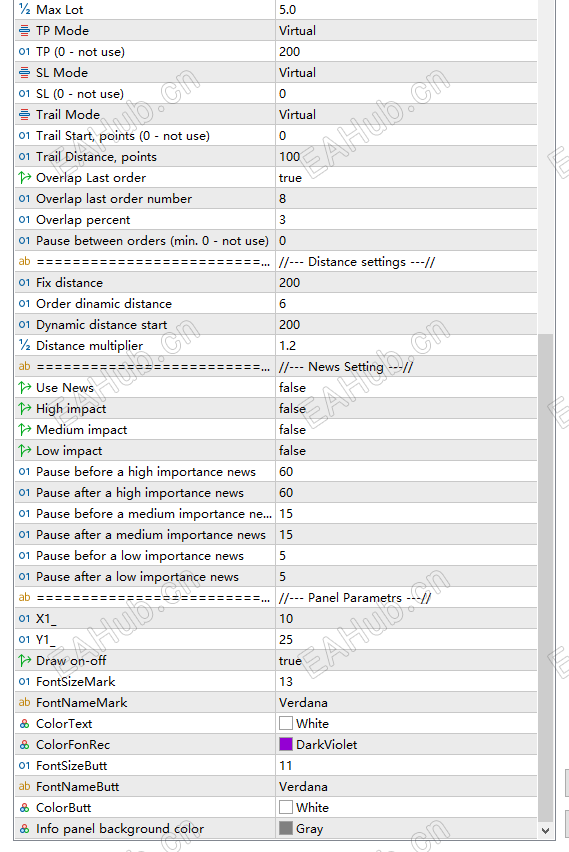The width and height of the screenshot is (569, 852).
Task: Open the TP Mode Virtual value list
Action: point(406,31)
